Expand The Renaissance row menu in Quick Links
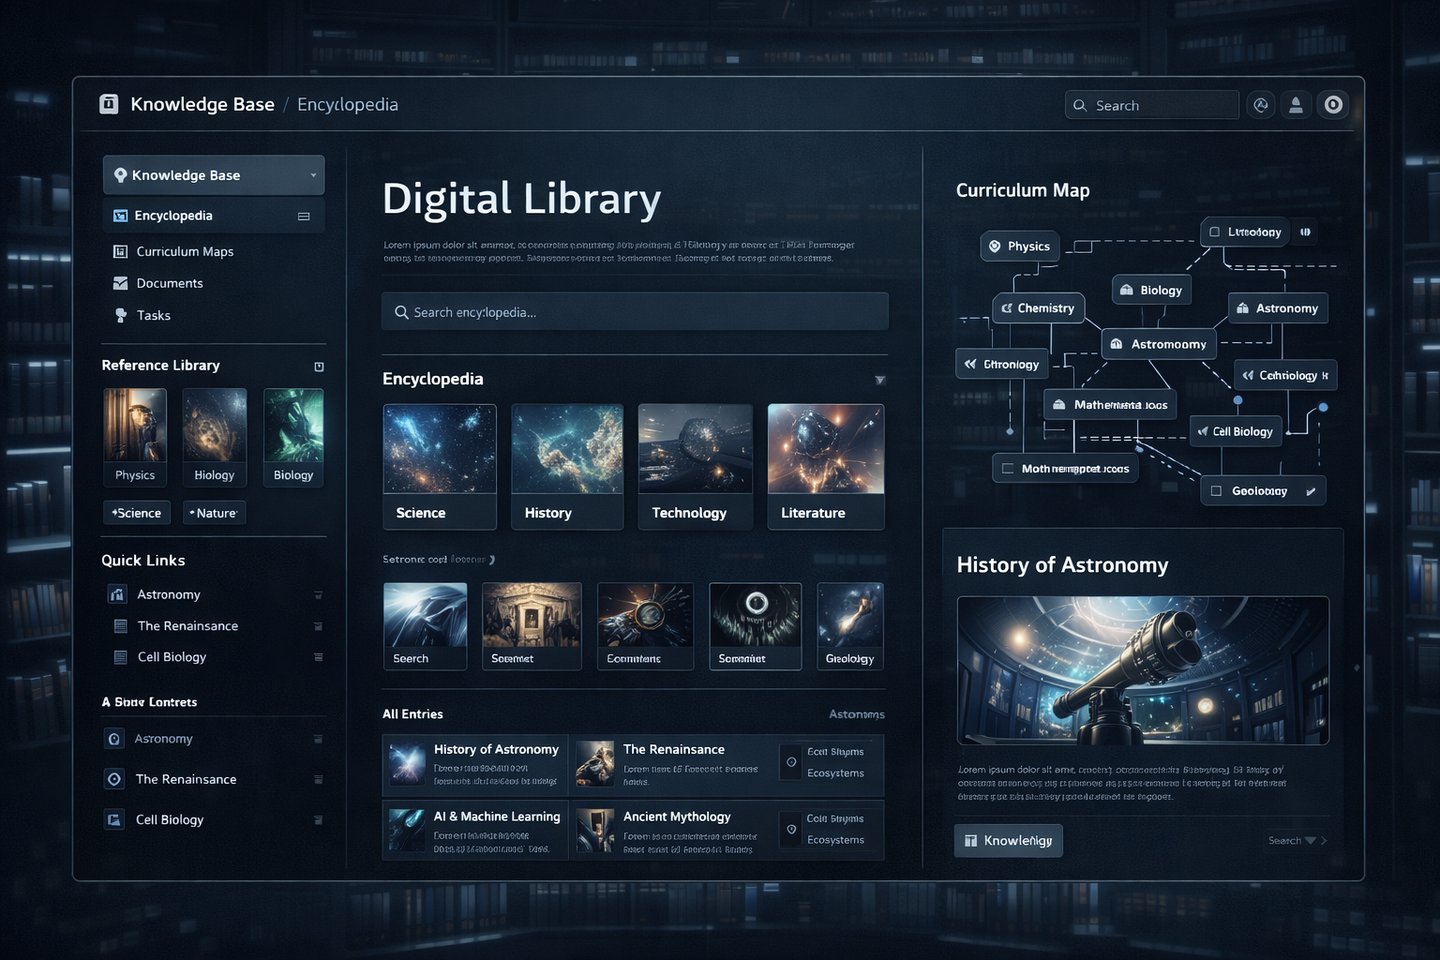Screen dimensions: 1440x960 318,627
